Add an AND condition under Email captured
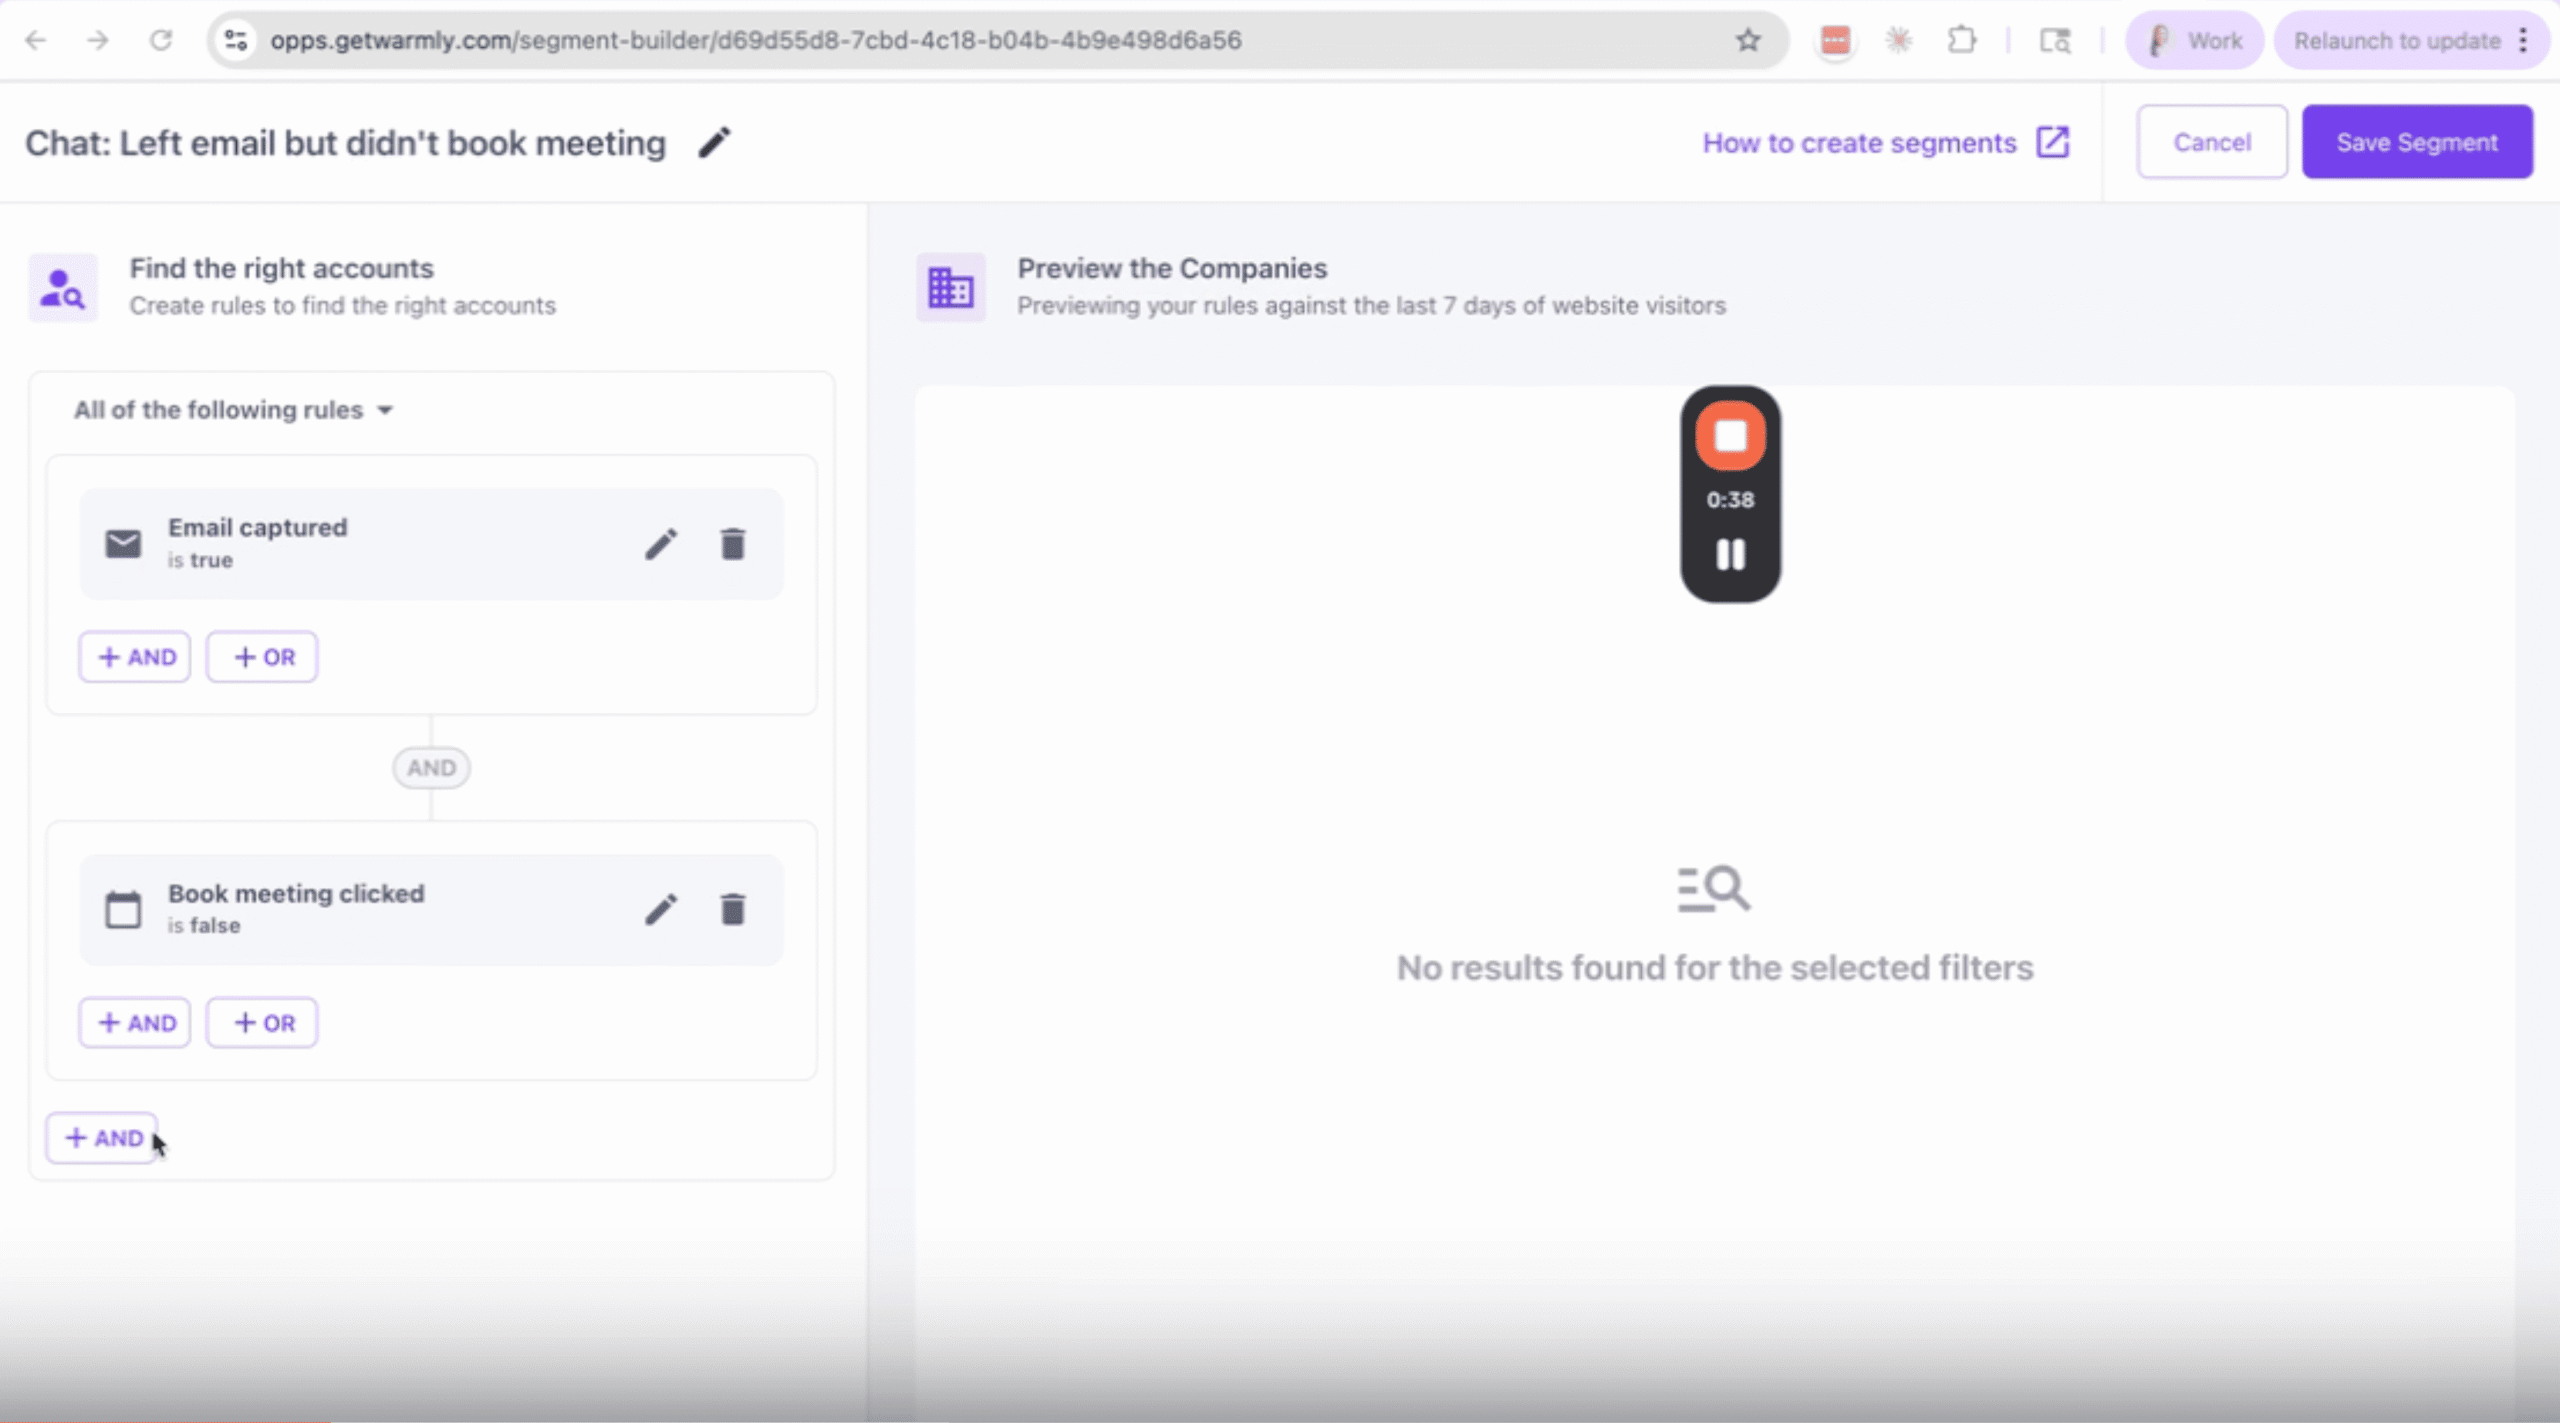2560x1423 pixels. pyautogui.click(x=135, y=657)
